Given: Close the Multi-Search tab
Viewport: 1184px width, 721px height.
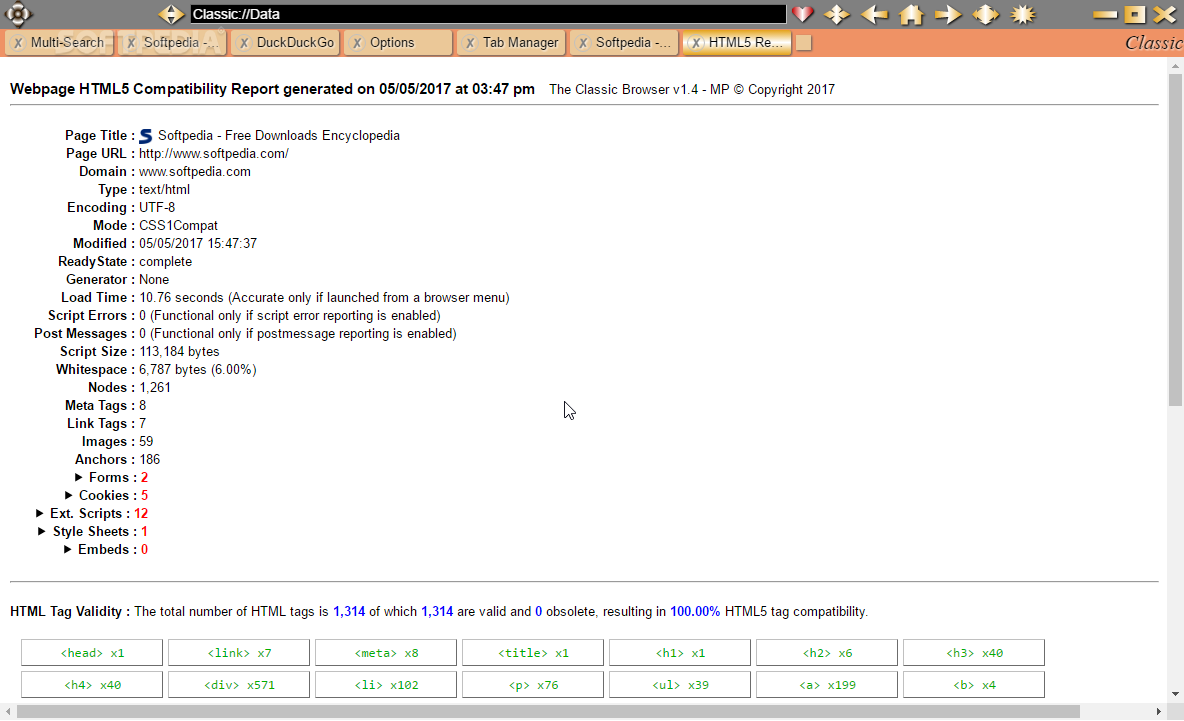Looking at the screenshot, I should (18, 43).
